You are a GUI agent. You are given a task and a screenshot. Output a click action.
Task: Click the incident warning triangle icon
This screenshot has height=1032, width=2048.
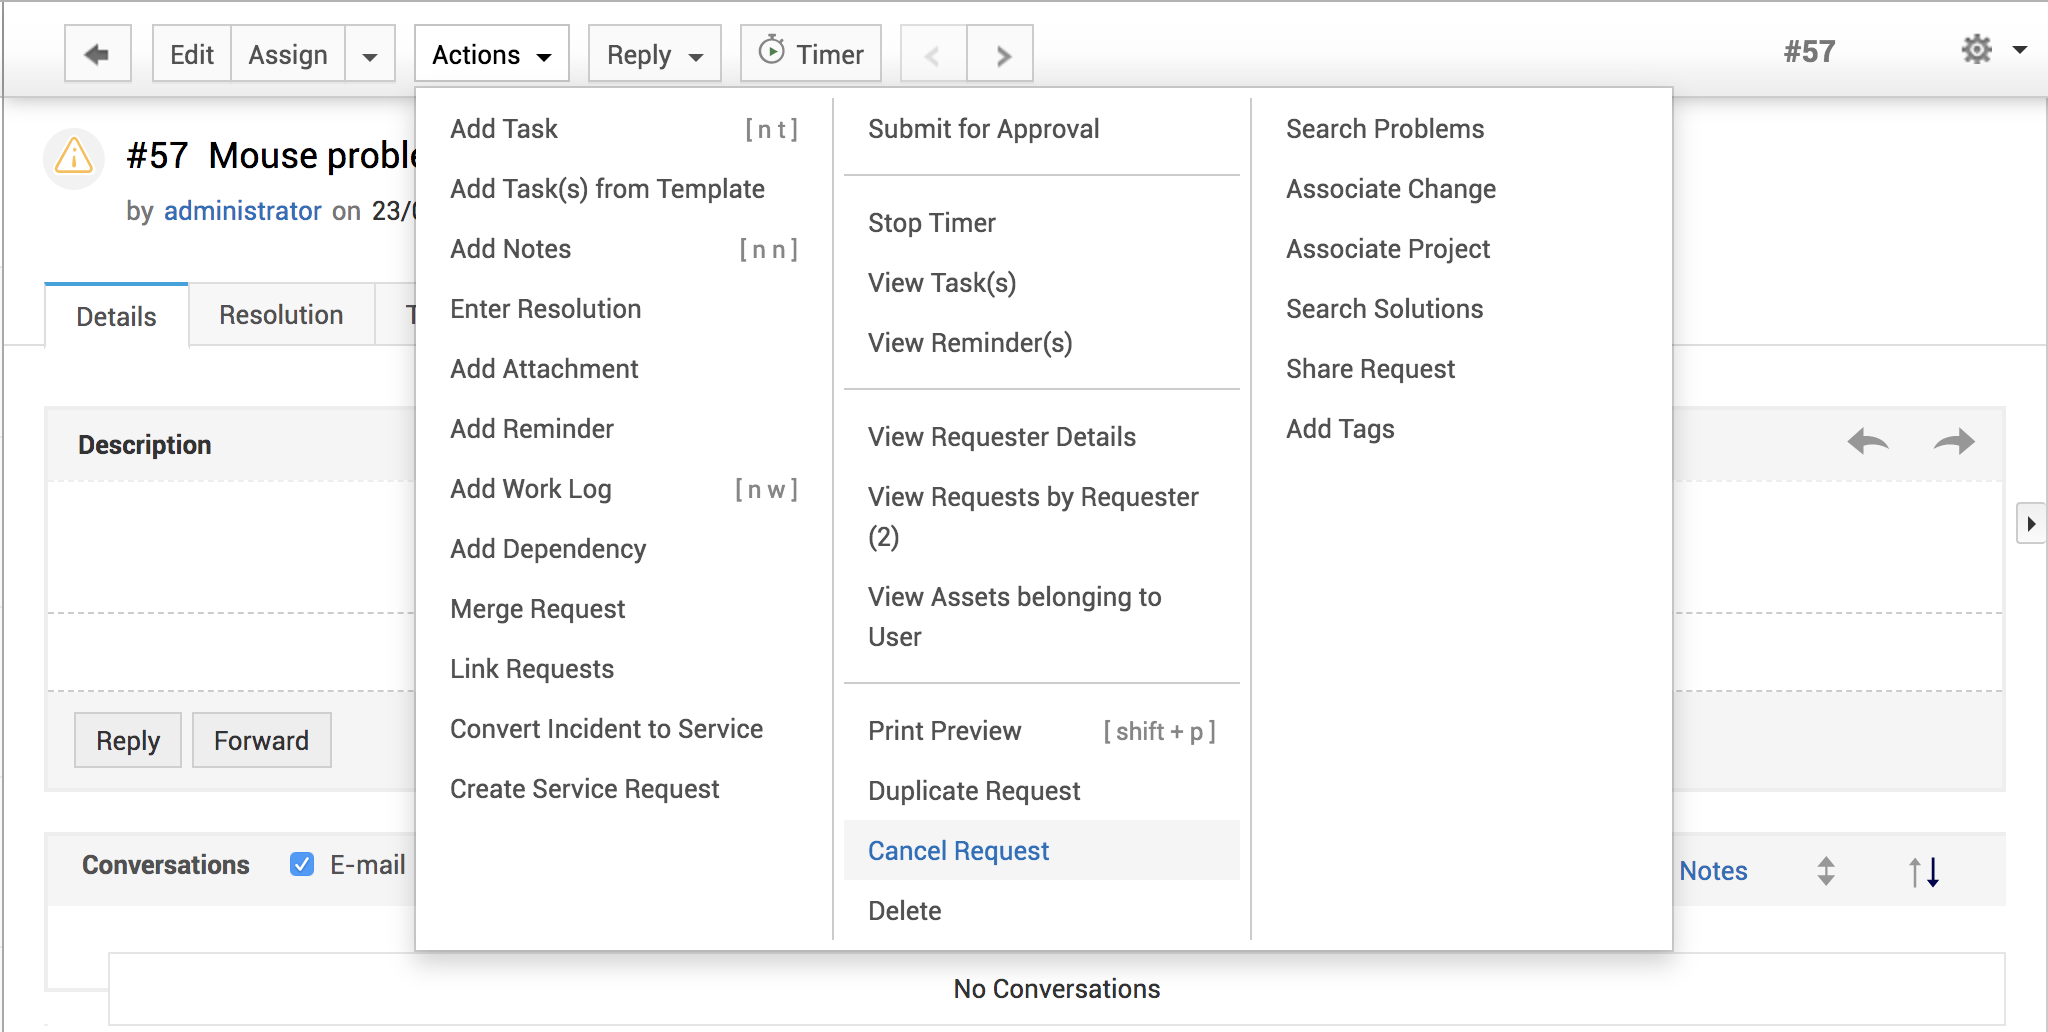coord(74,157)
